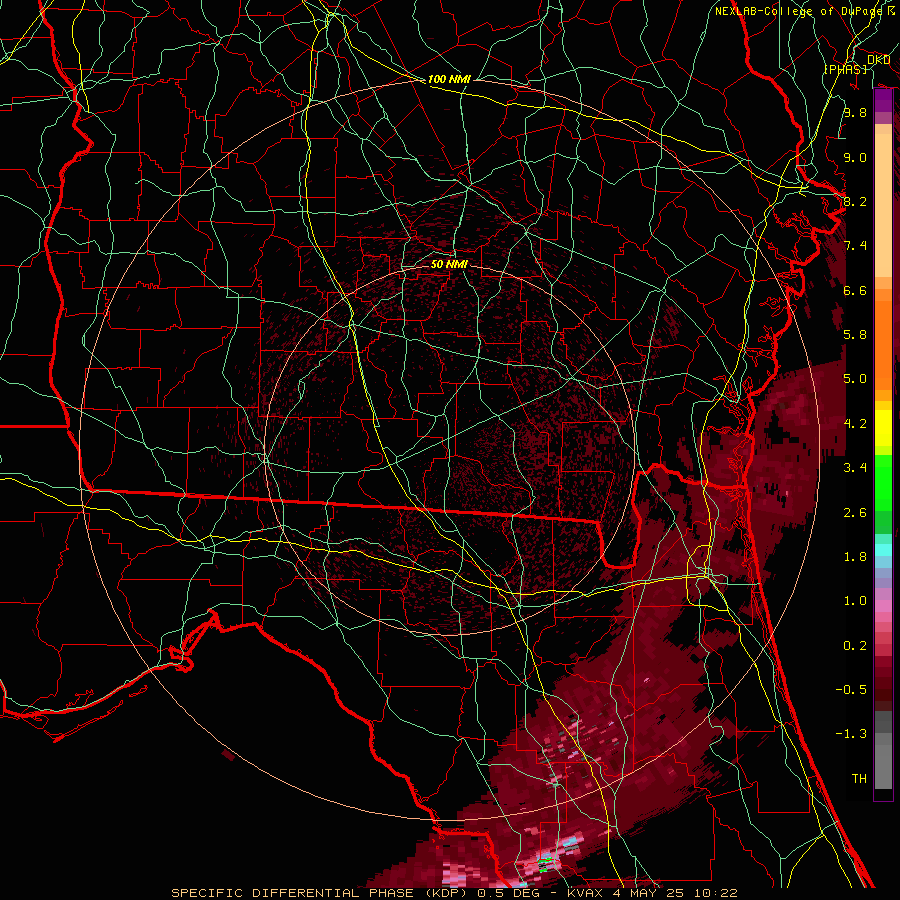900x900 pixels.
Task: Click the 7.4 scale value
Action: 855,246
